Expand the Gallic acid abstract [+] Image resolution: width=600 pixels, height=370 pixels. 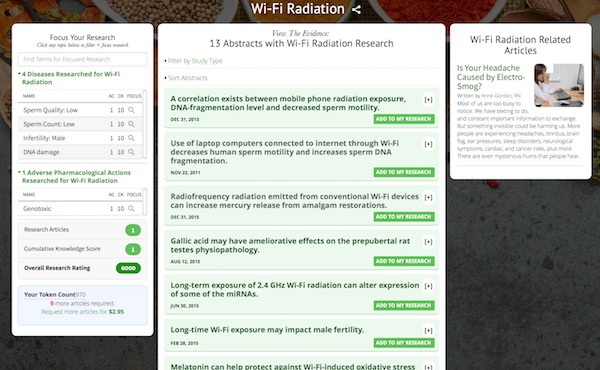click(x=429, y=242)
